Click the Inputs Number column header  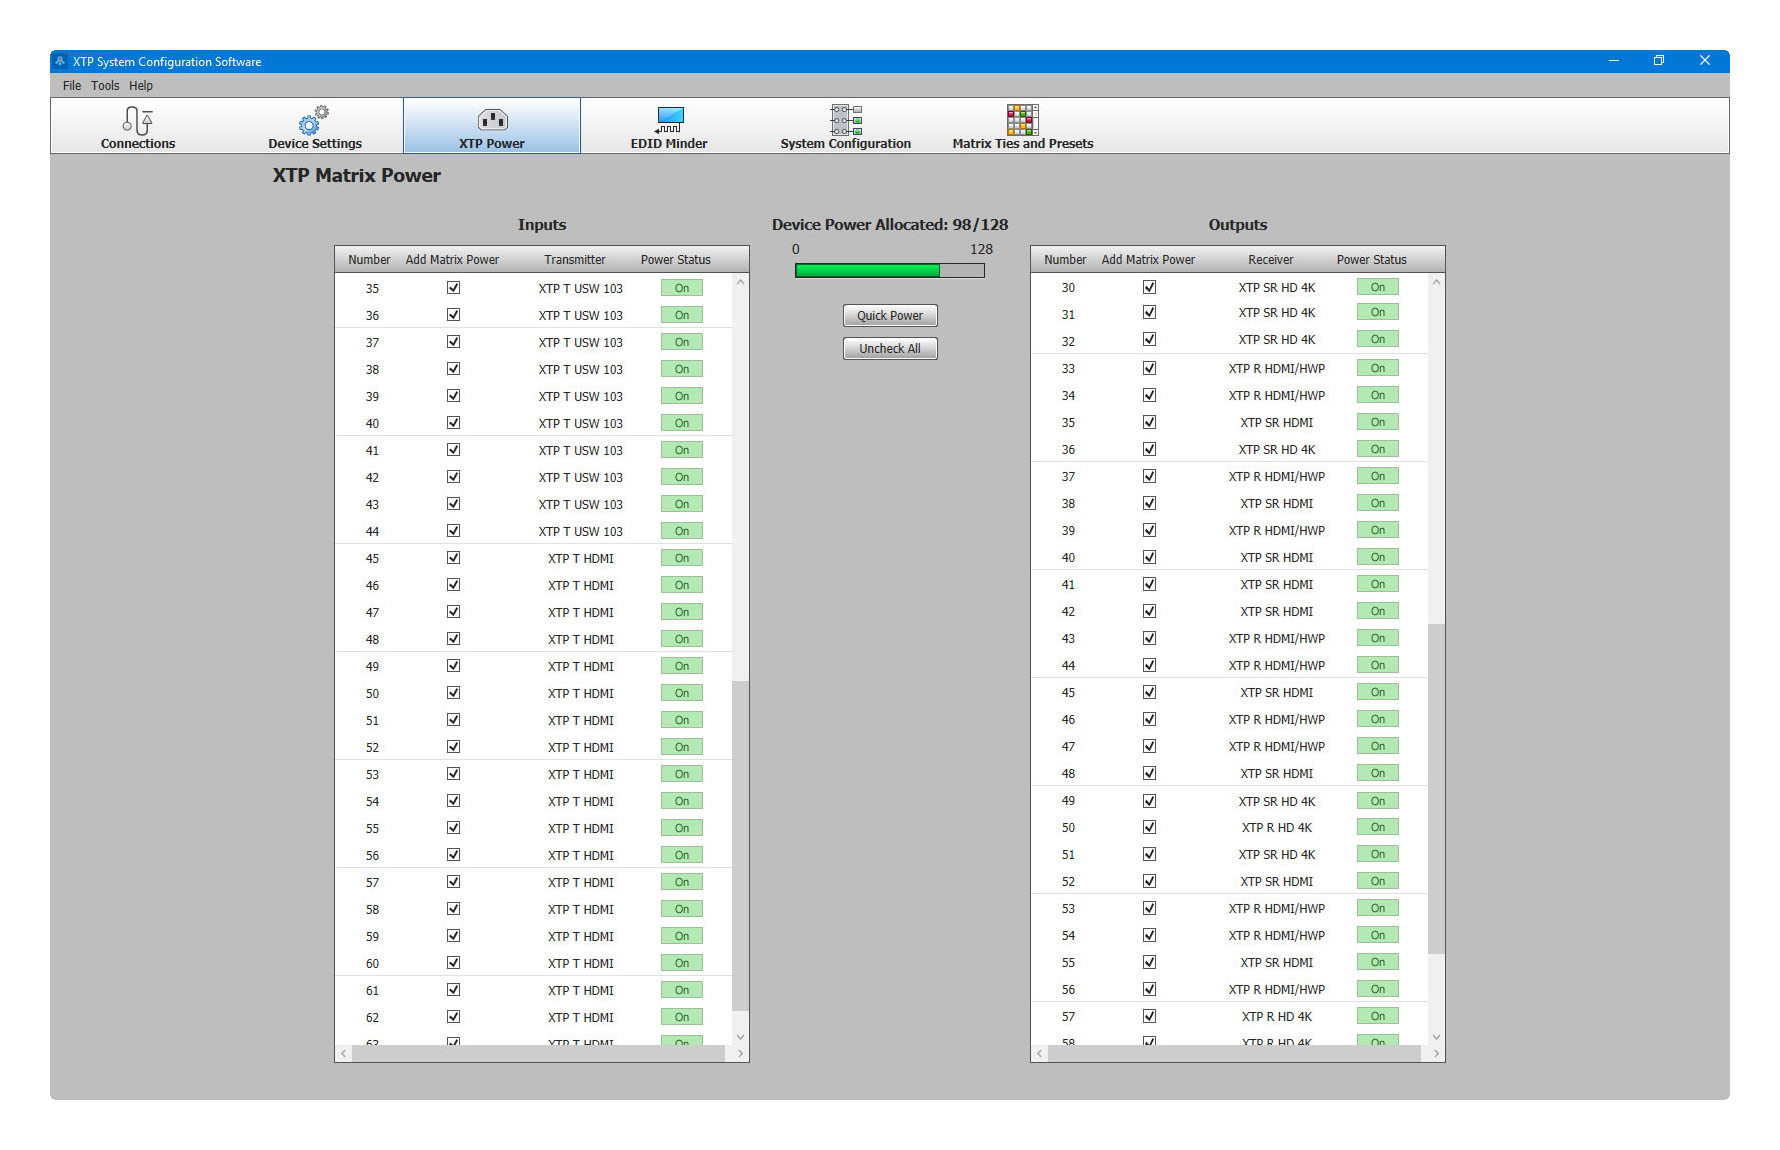tap(369, 260)
